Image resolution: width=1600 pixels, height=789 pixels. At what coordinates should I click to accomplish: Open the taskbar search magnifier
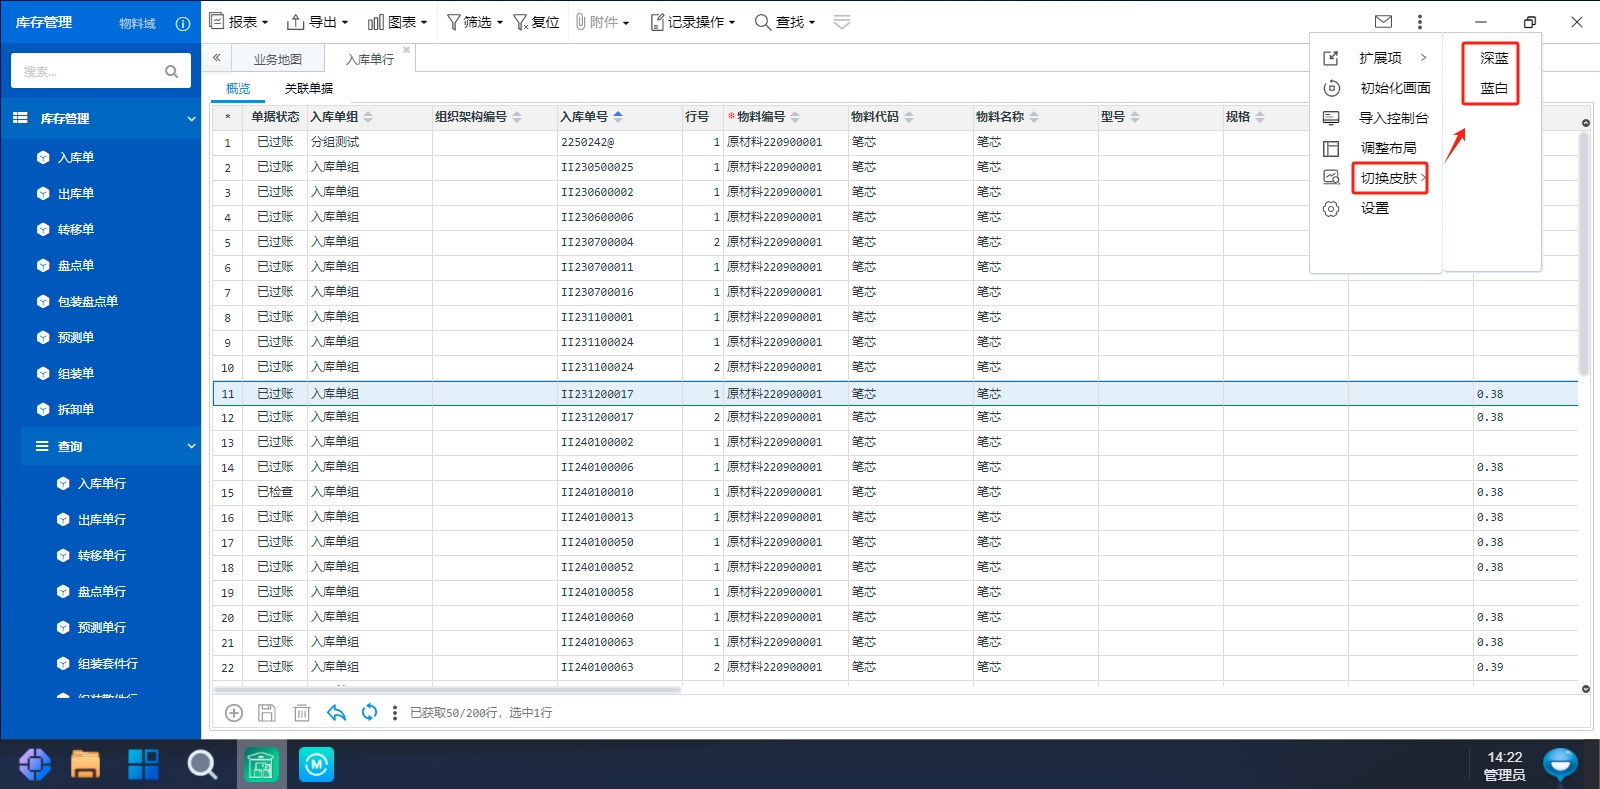pyautogui.click(x=202, y=765)
